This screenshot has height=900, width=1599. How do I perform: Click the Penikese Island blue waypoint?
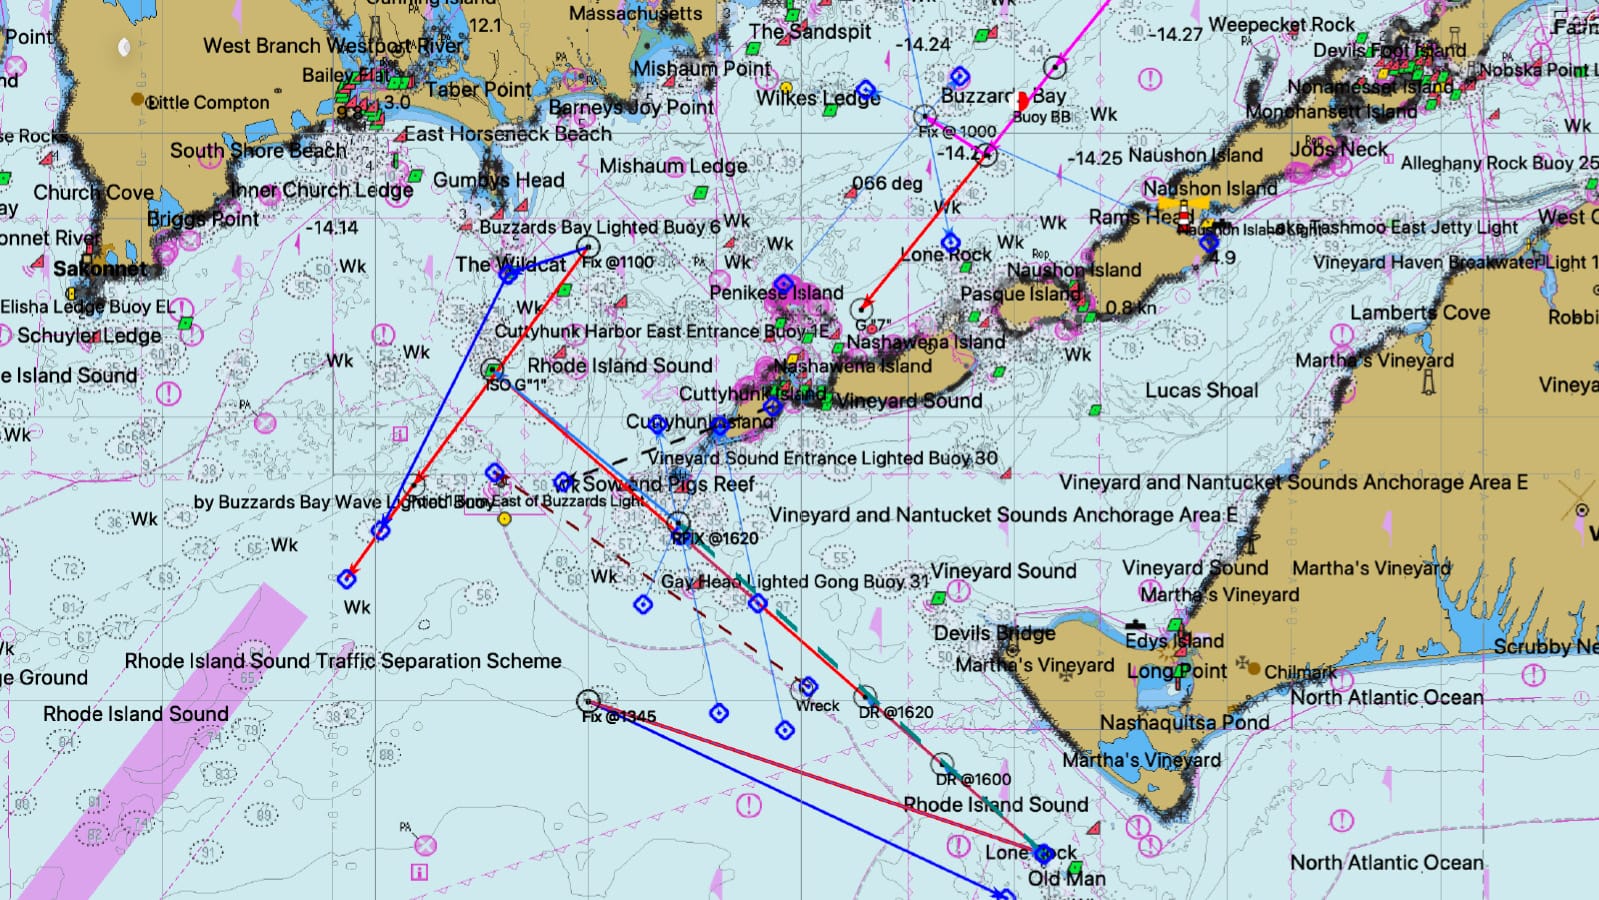point(783,285)
